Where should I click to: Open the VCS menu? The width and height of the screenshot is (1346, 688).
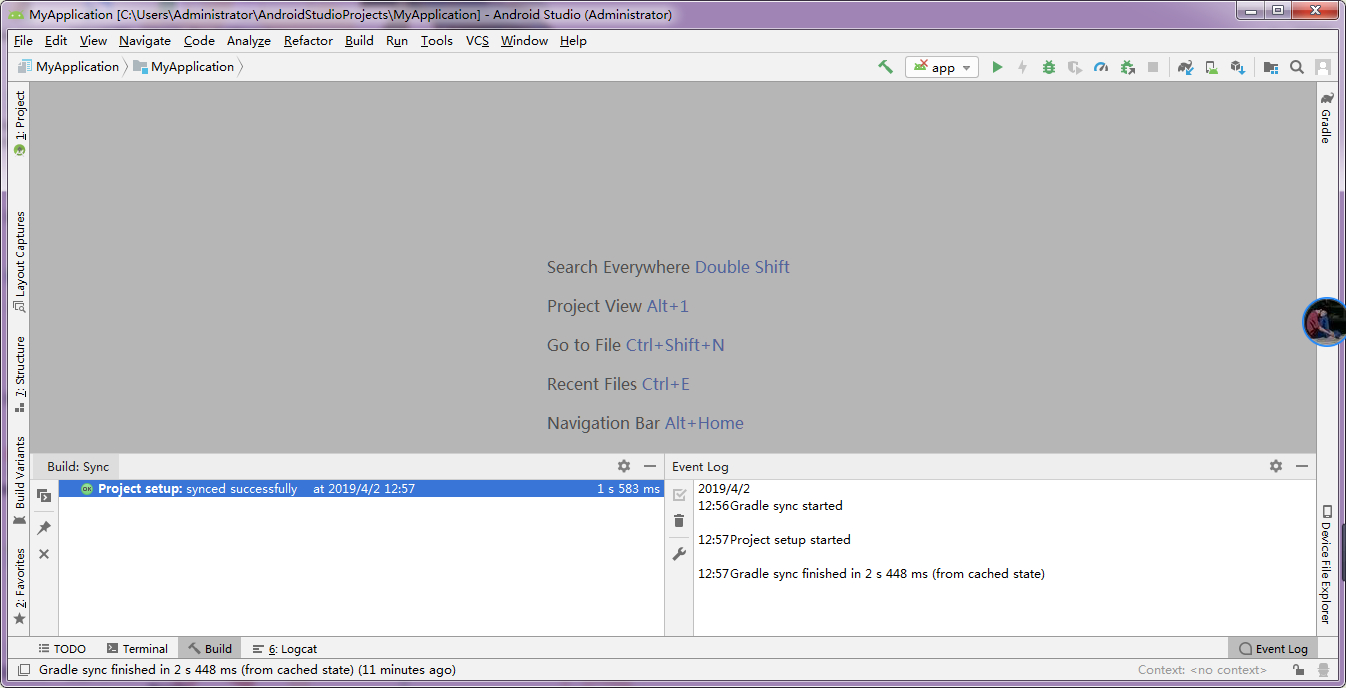(477, 41)
